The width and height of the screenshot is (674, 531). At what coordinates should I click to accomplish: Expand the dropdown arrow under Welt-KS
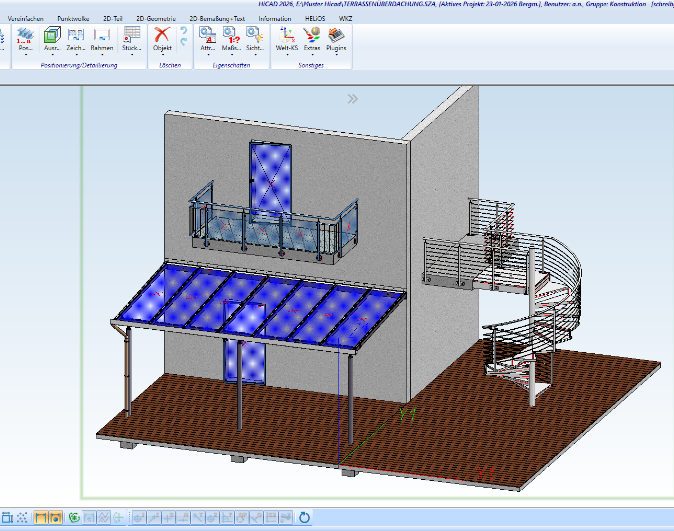(x=286, y=56)
